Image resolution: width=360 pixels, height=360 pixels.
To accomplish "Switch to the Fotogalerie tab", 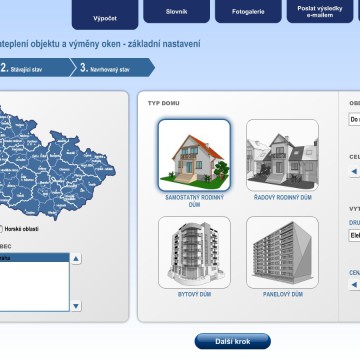I will coord(248,11).
